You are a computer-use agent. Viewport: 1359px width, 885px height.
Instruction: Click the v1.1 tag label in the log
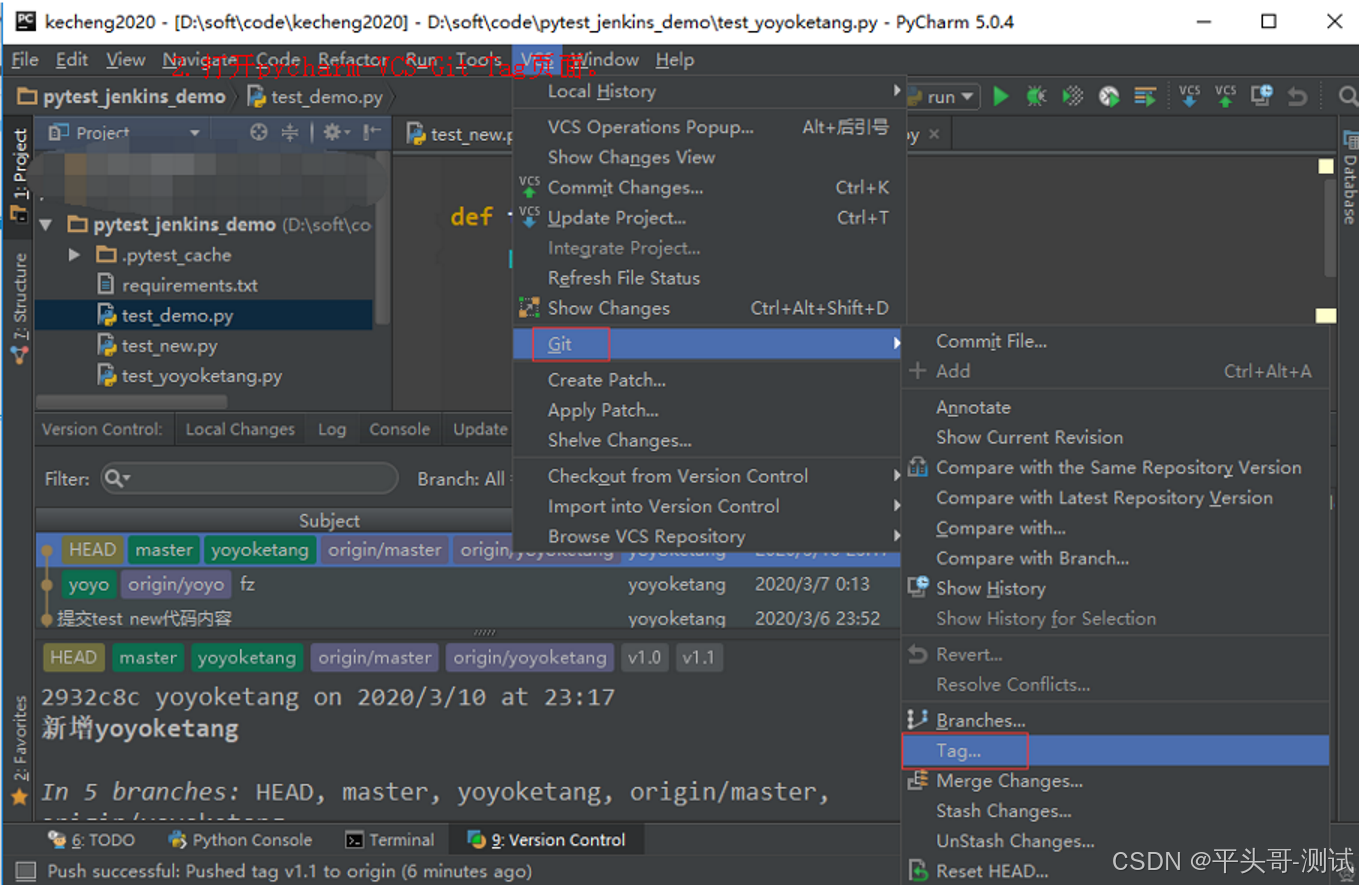pos(698,658)
